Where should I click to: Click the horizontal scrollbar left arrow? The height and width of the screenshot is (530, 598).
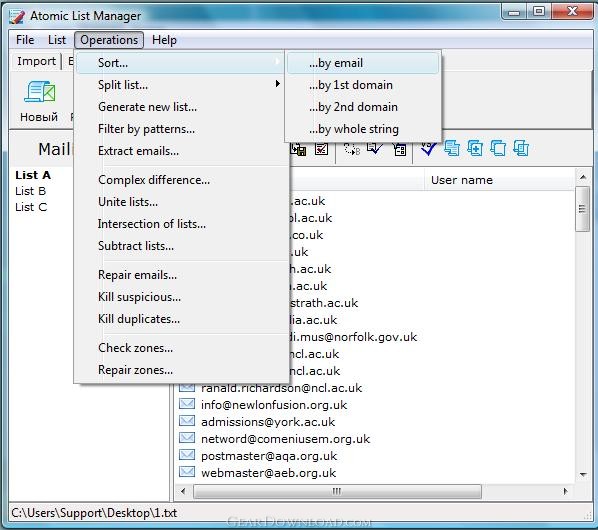point(183,491)
